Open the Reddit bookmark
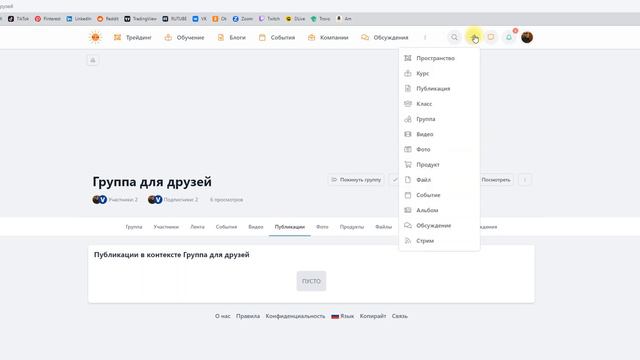640x360 pixels. click(108, 19)
